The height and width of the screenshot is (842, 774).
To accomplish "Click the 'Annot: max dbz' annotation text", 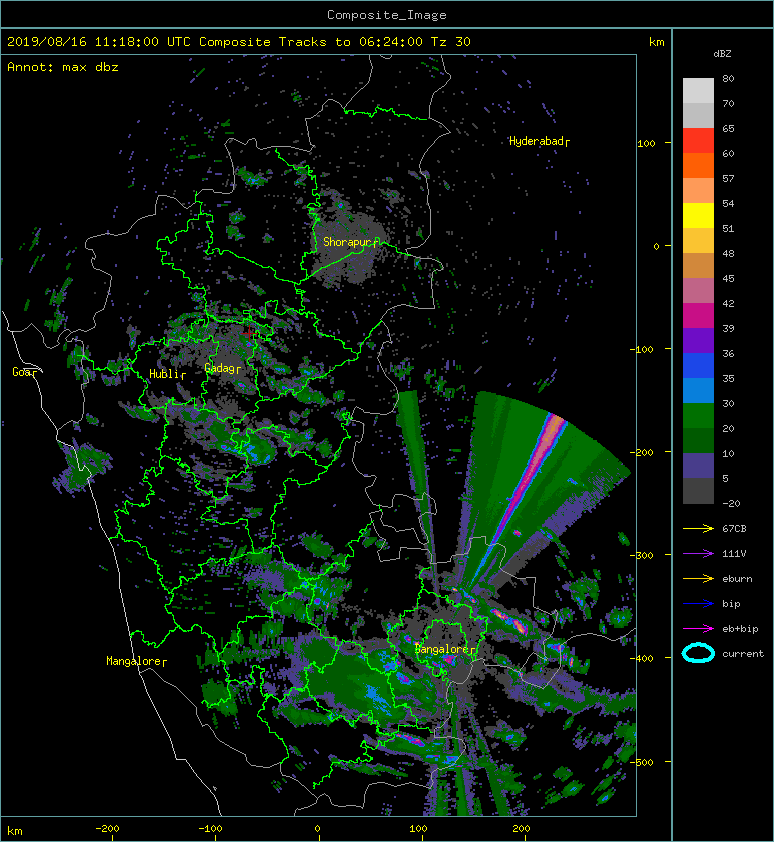I will point(63,67).
